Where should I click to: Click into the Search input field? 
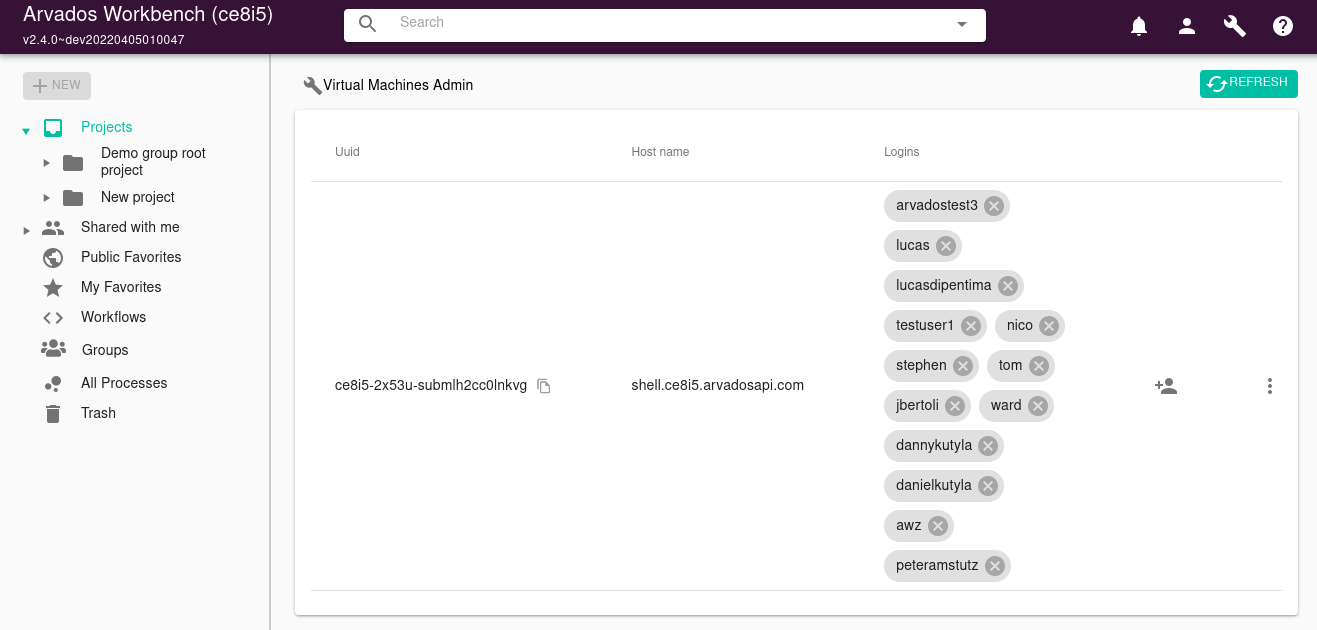click(660, 23)
